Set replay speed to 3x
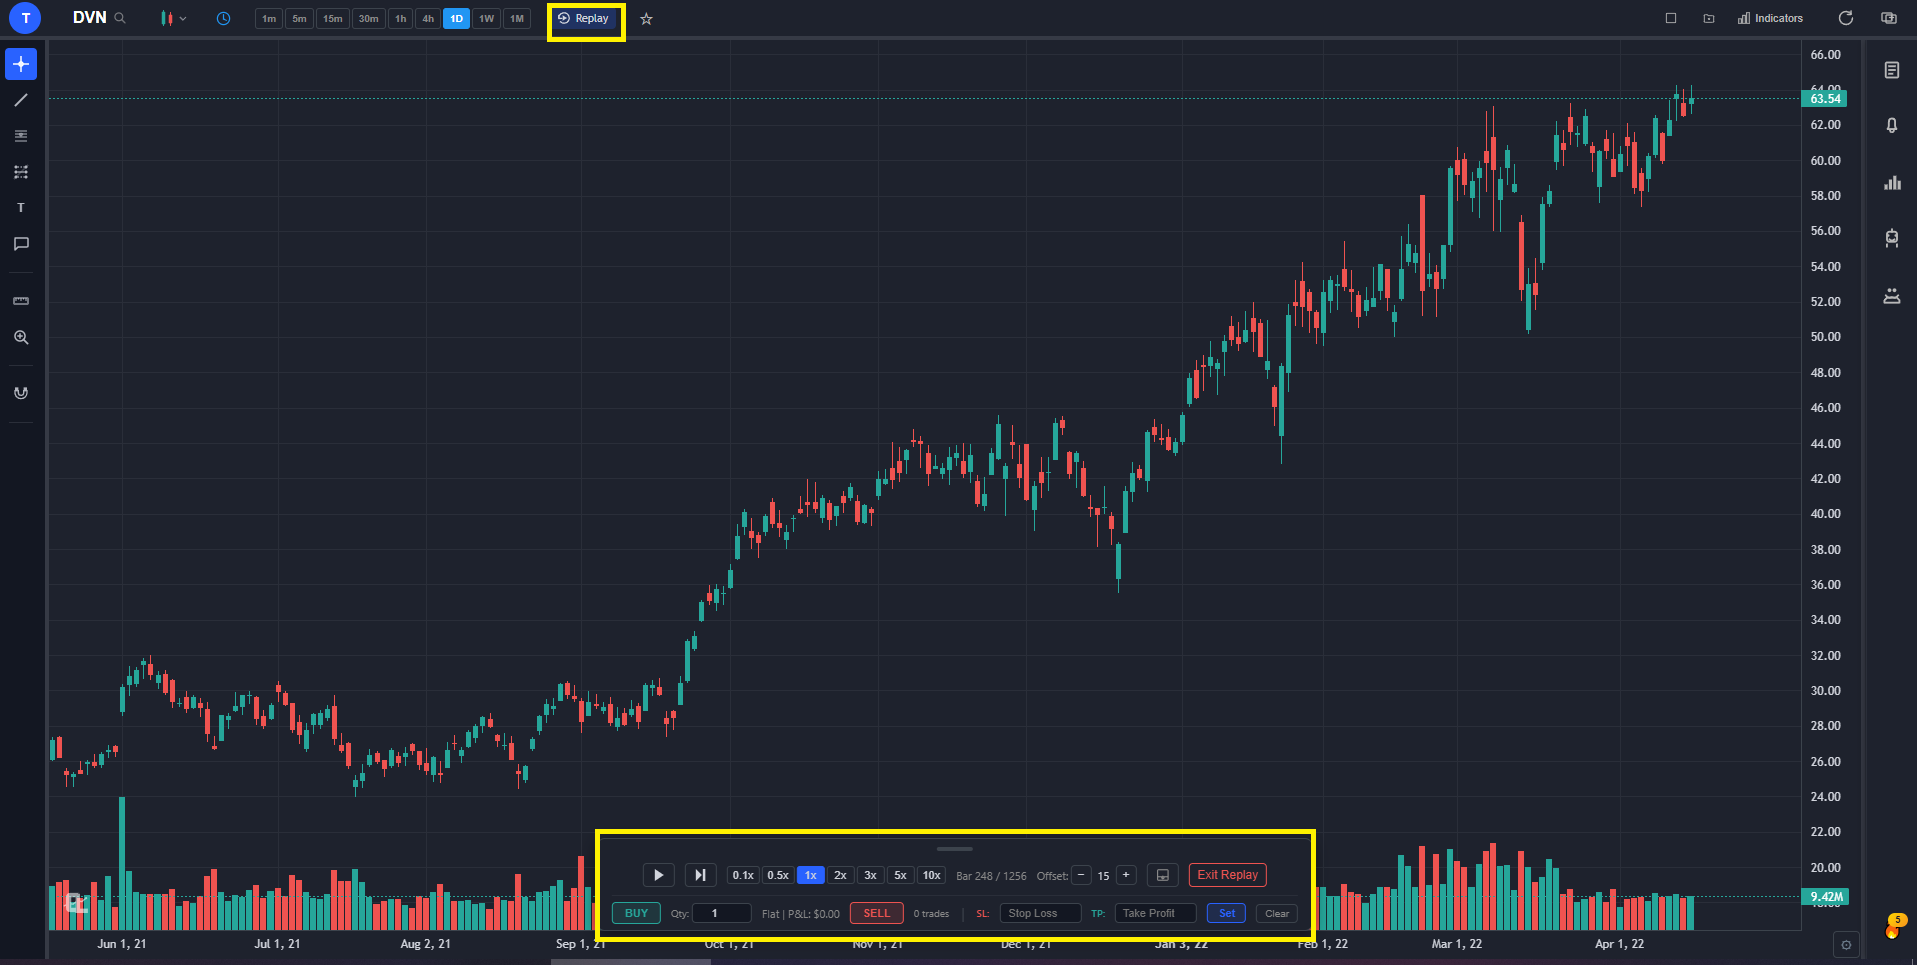Screen dimensions: 1917x965 [871, 875]
